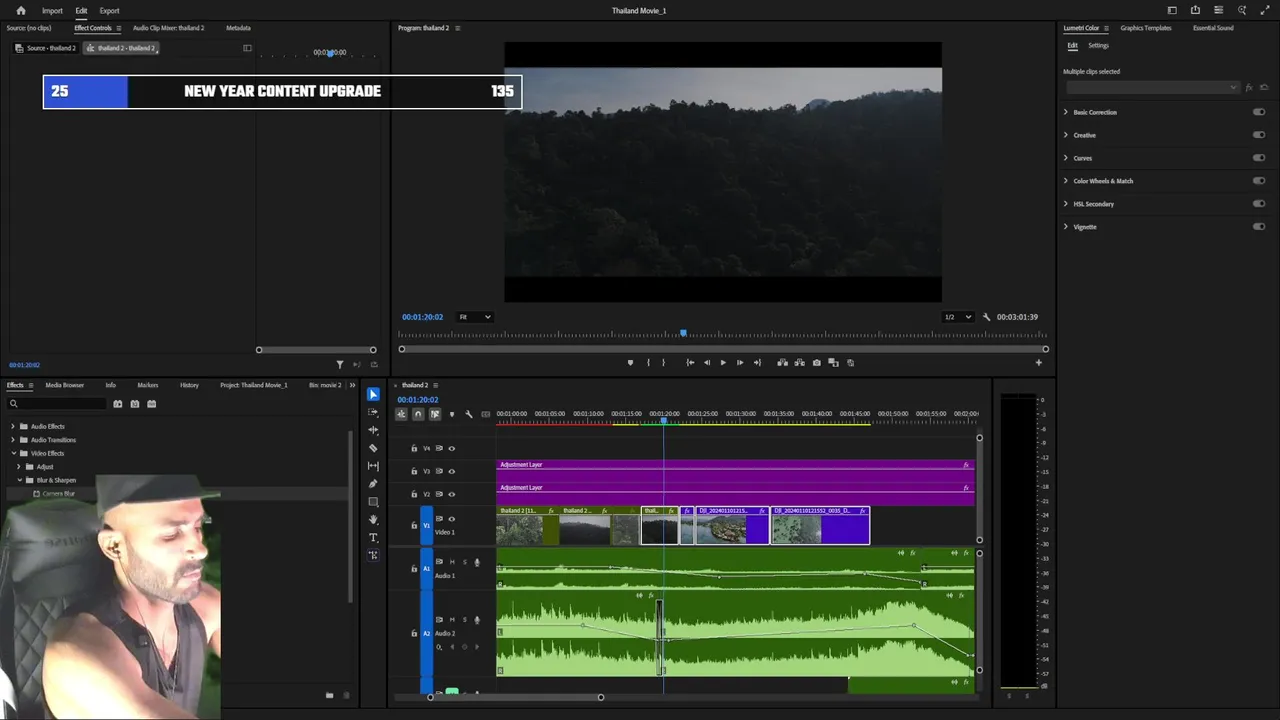1280x720 pixels.
Task: Click the Lift button
Action: pos(782,363)
